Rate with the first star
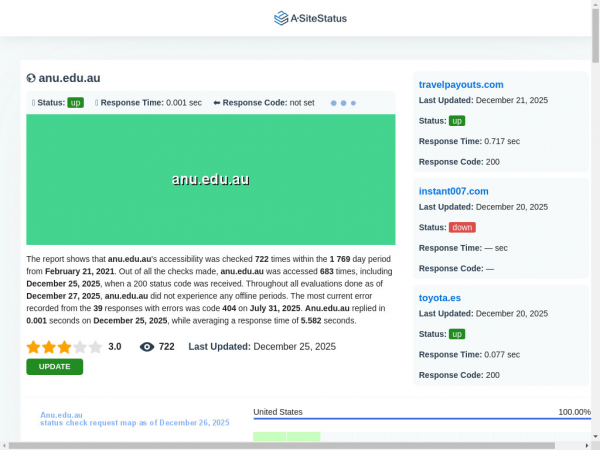Viewport: 600px width, 450px height. coord(33,347)
